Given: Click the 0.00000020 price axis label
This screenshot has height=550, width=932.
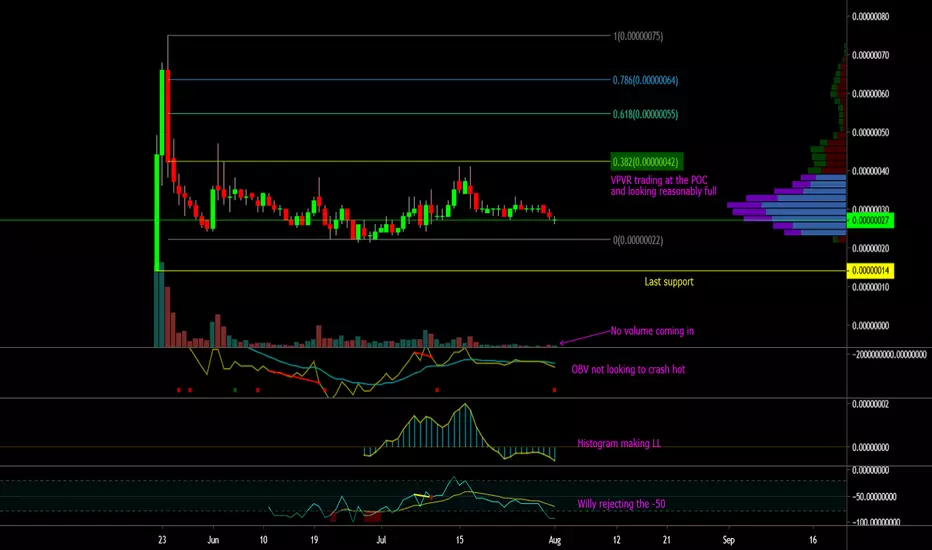Looking at the screenshot, I should click(x=870, y=249).
